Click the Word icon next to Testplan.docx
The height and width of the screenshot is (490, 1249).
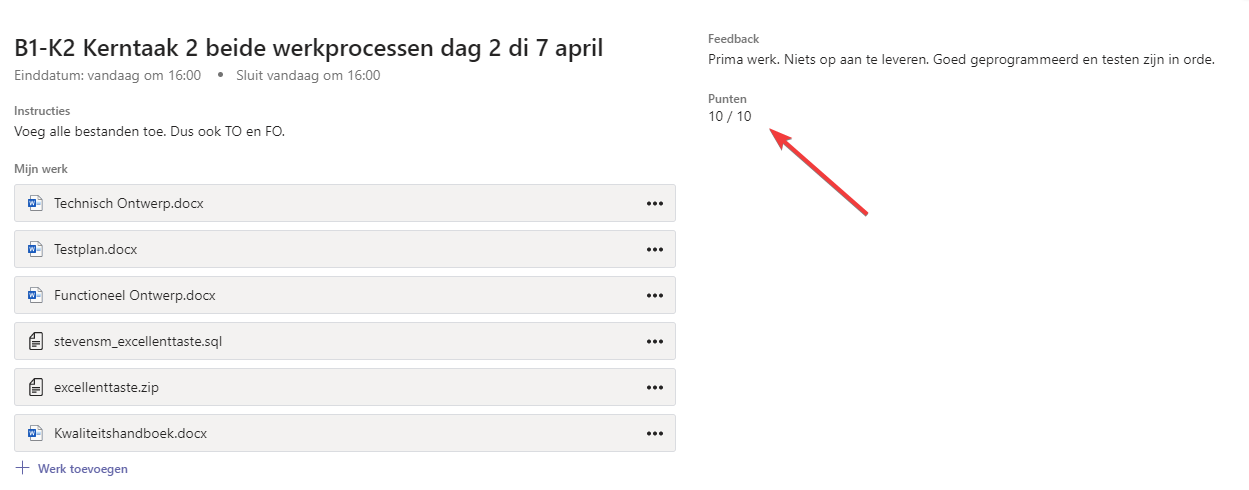point(35,249)
